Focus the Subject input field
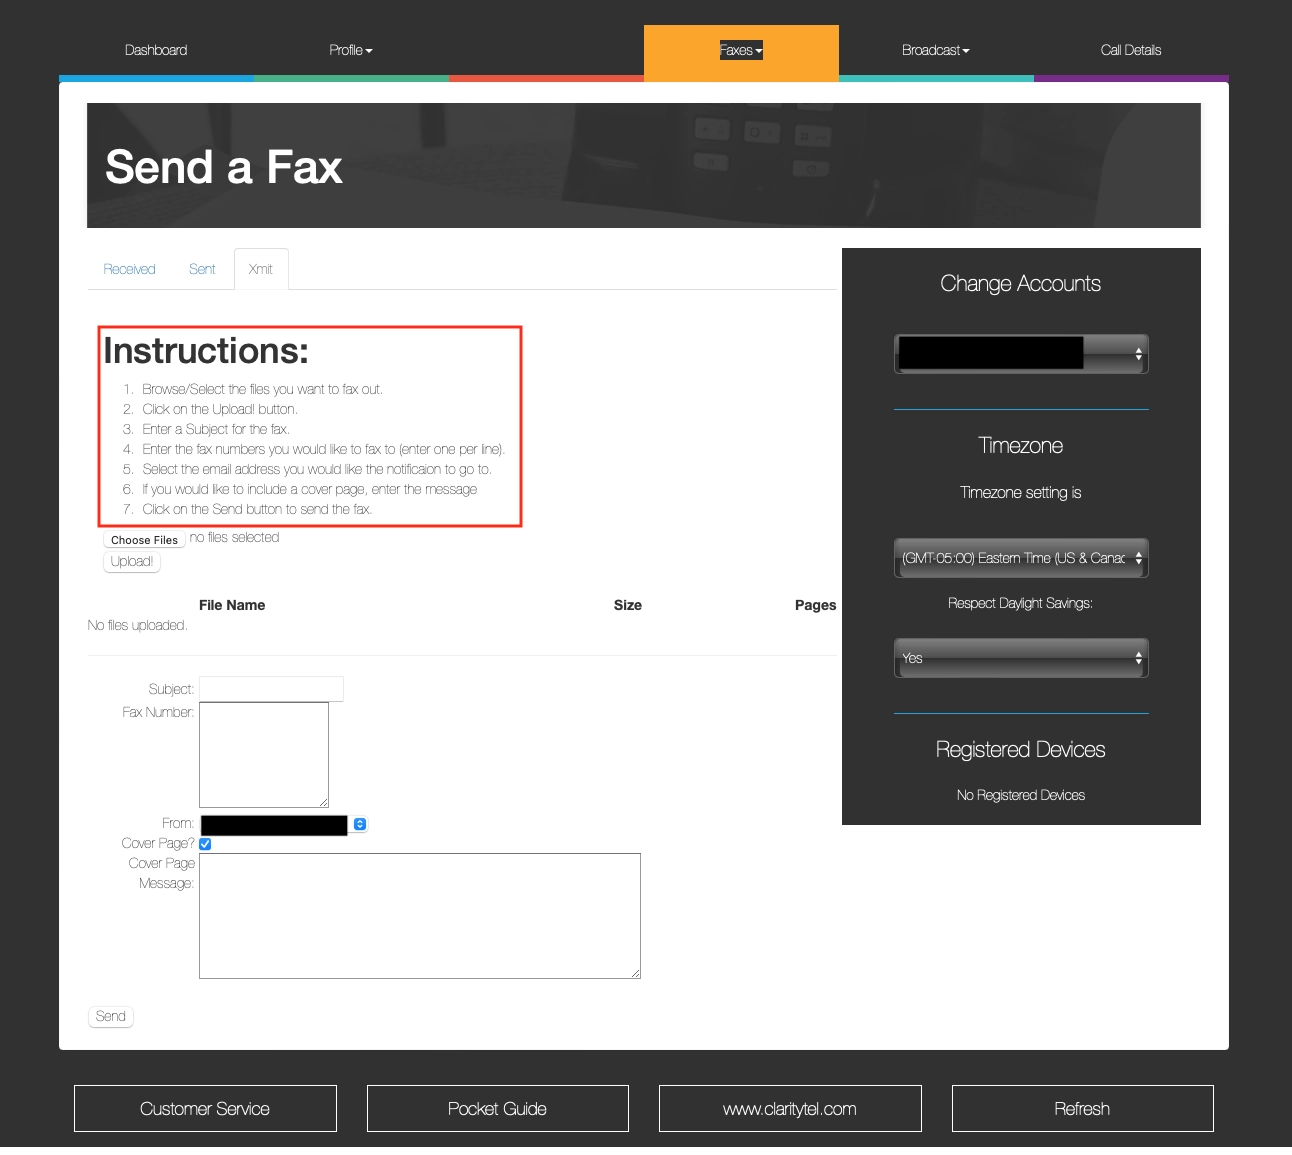The height and width of the screenshot is (1155, 1292). (x=271, y=689)
